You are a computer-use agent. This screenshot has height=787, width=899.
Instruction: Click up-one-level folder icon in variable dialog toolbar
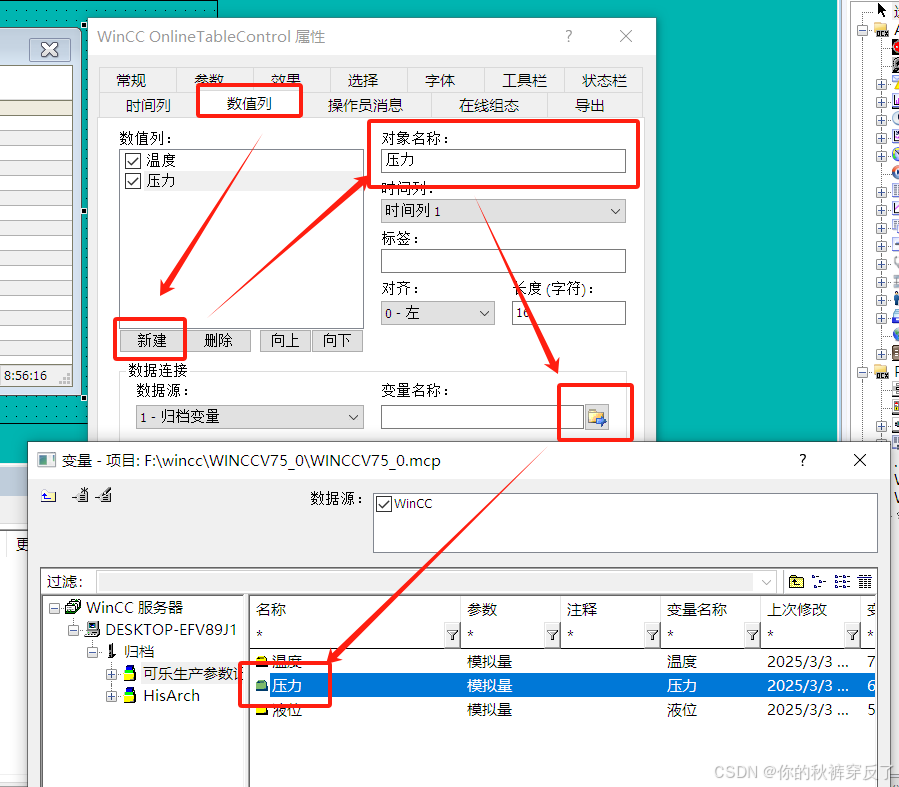pos(49,496)
